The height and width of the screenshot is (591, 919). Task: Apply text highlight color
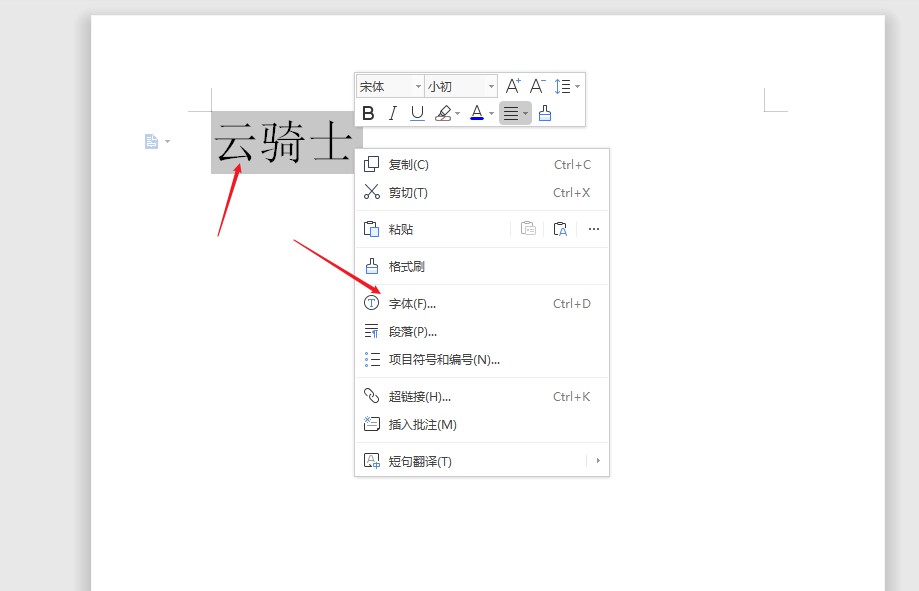(443, 113)
